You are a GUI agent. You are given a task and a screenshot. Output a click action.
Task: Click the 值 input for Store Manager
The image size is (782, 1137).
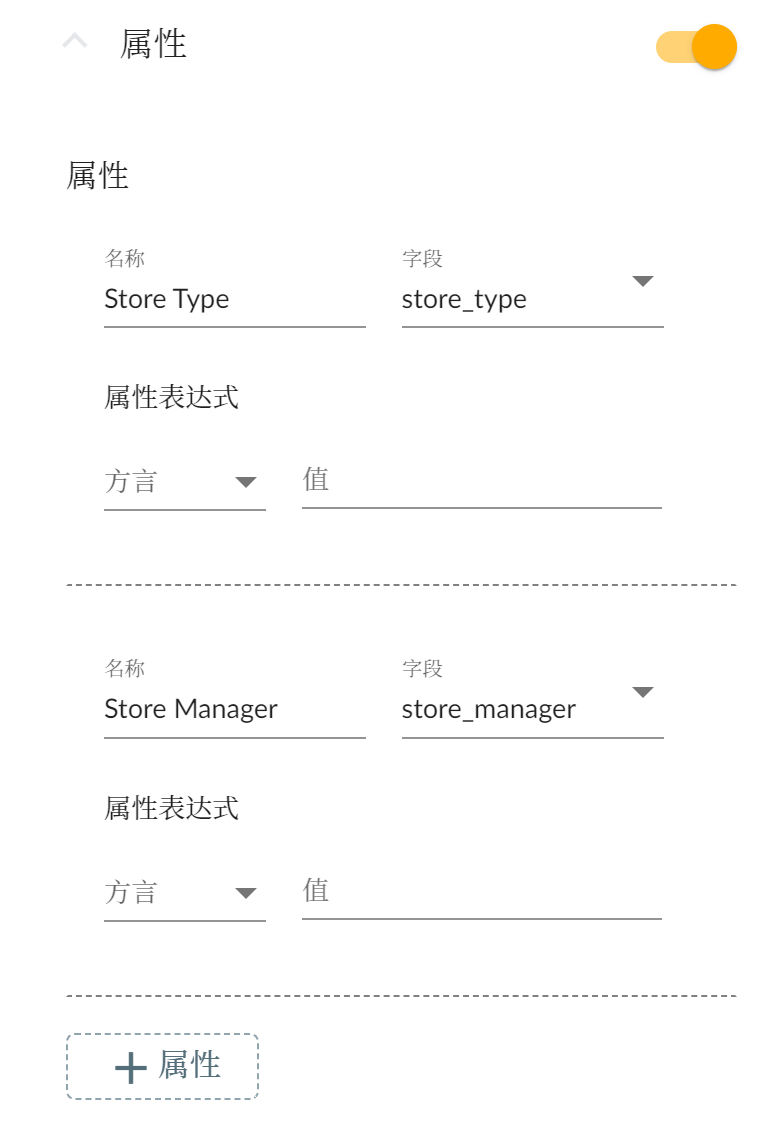click(x=481, y=891)
